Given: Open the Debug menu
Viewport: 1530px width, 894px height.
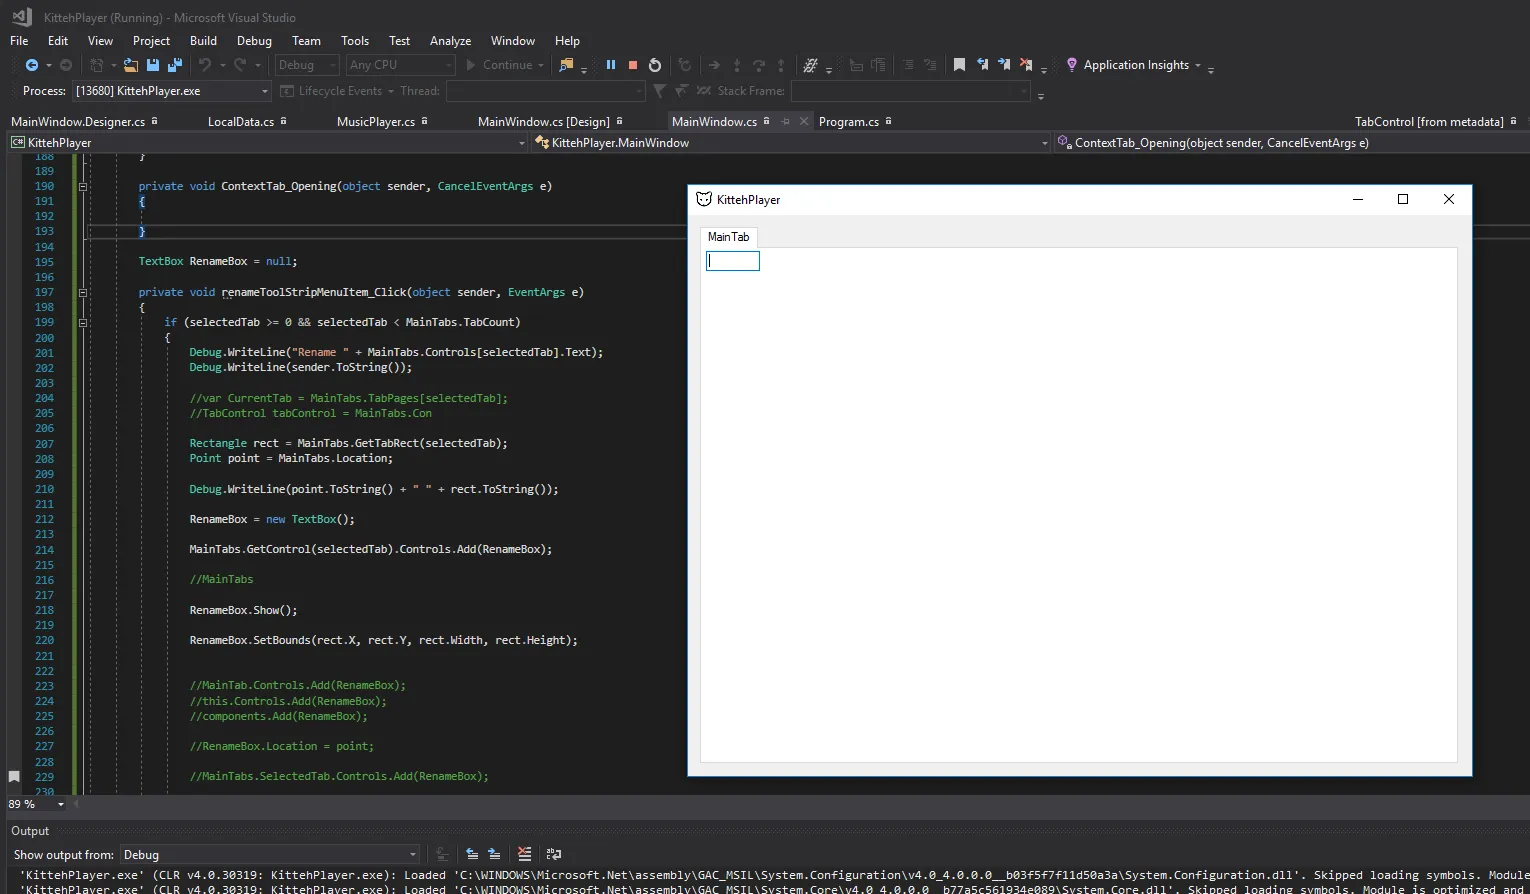Looking at the screenshot, I should pos(254,41).
